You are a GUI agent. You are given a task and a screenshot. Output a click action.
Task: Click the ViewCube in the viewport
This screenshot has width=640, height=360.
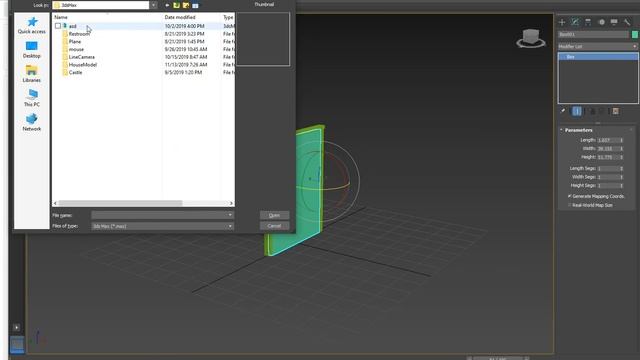coord(531,38)
